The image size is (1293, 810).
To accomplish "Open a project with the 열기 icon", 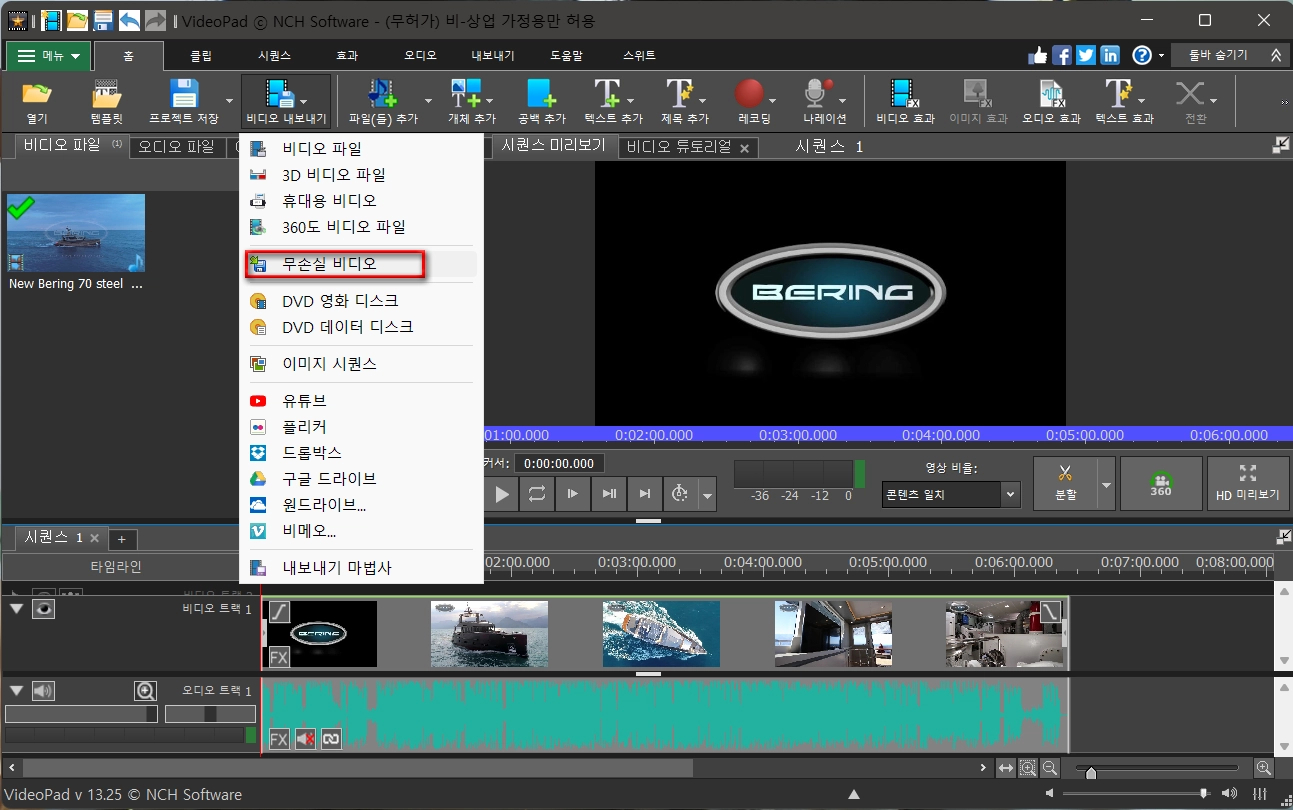I will [x=37, y=102].
